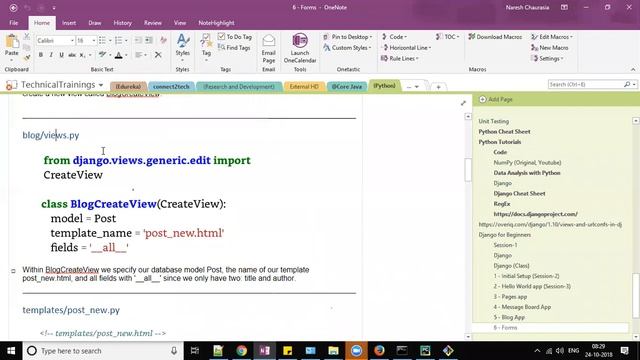
Task: Open the File menu
Action: (x=13, y=23)
